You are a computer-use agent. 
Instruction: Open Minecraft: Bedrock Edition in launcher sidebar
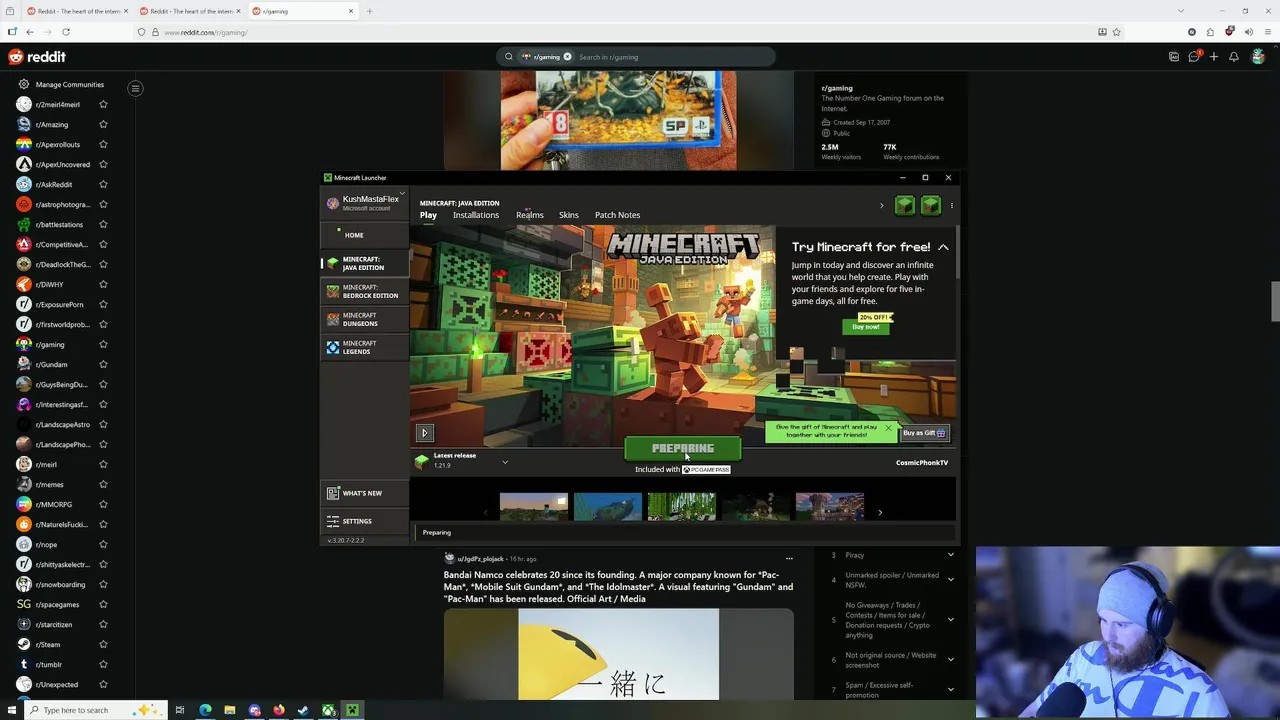[363, 291]
